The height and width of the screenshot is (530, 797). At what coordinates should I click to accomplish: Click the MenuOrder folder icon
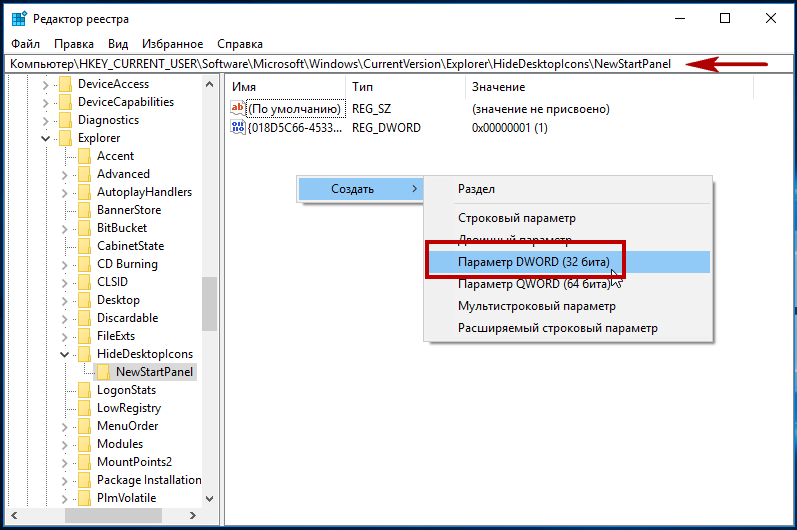click(84, 426)
